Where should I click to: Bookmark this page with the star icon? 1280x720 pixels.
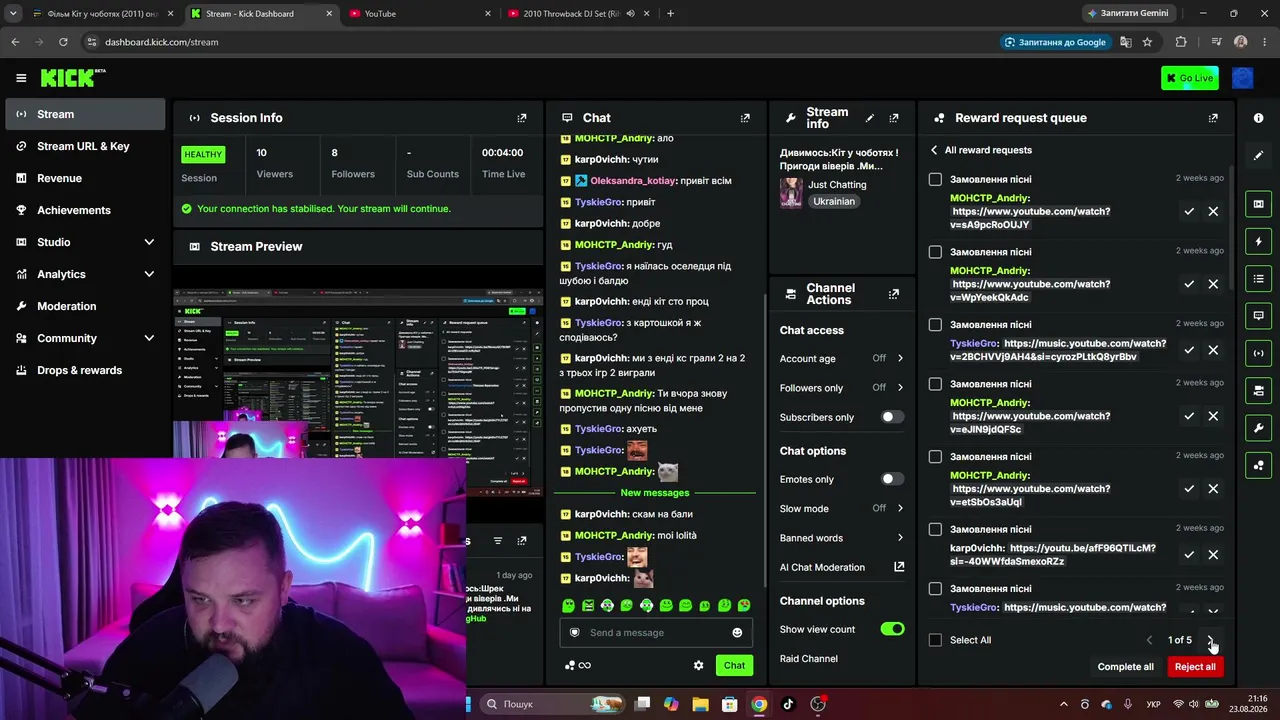click(1147, 42)
